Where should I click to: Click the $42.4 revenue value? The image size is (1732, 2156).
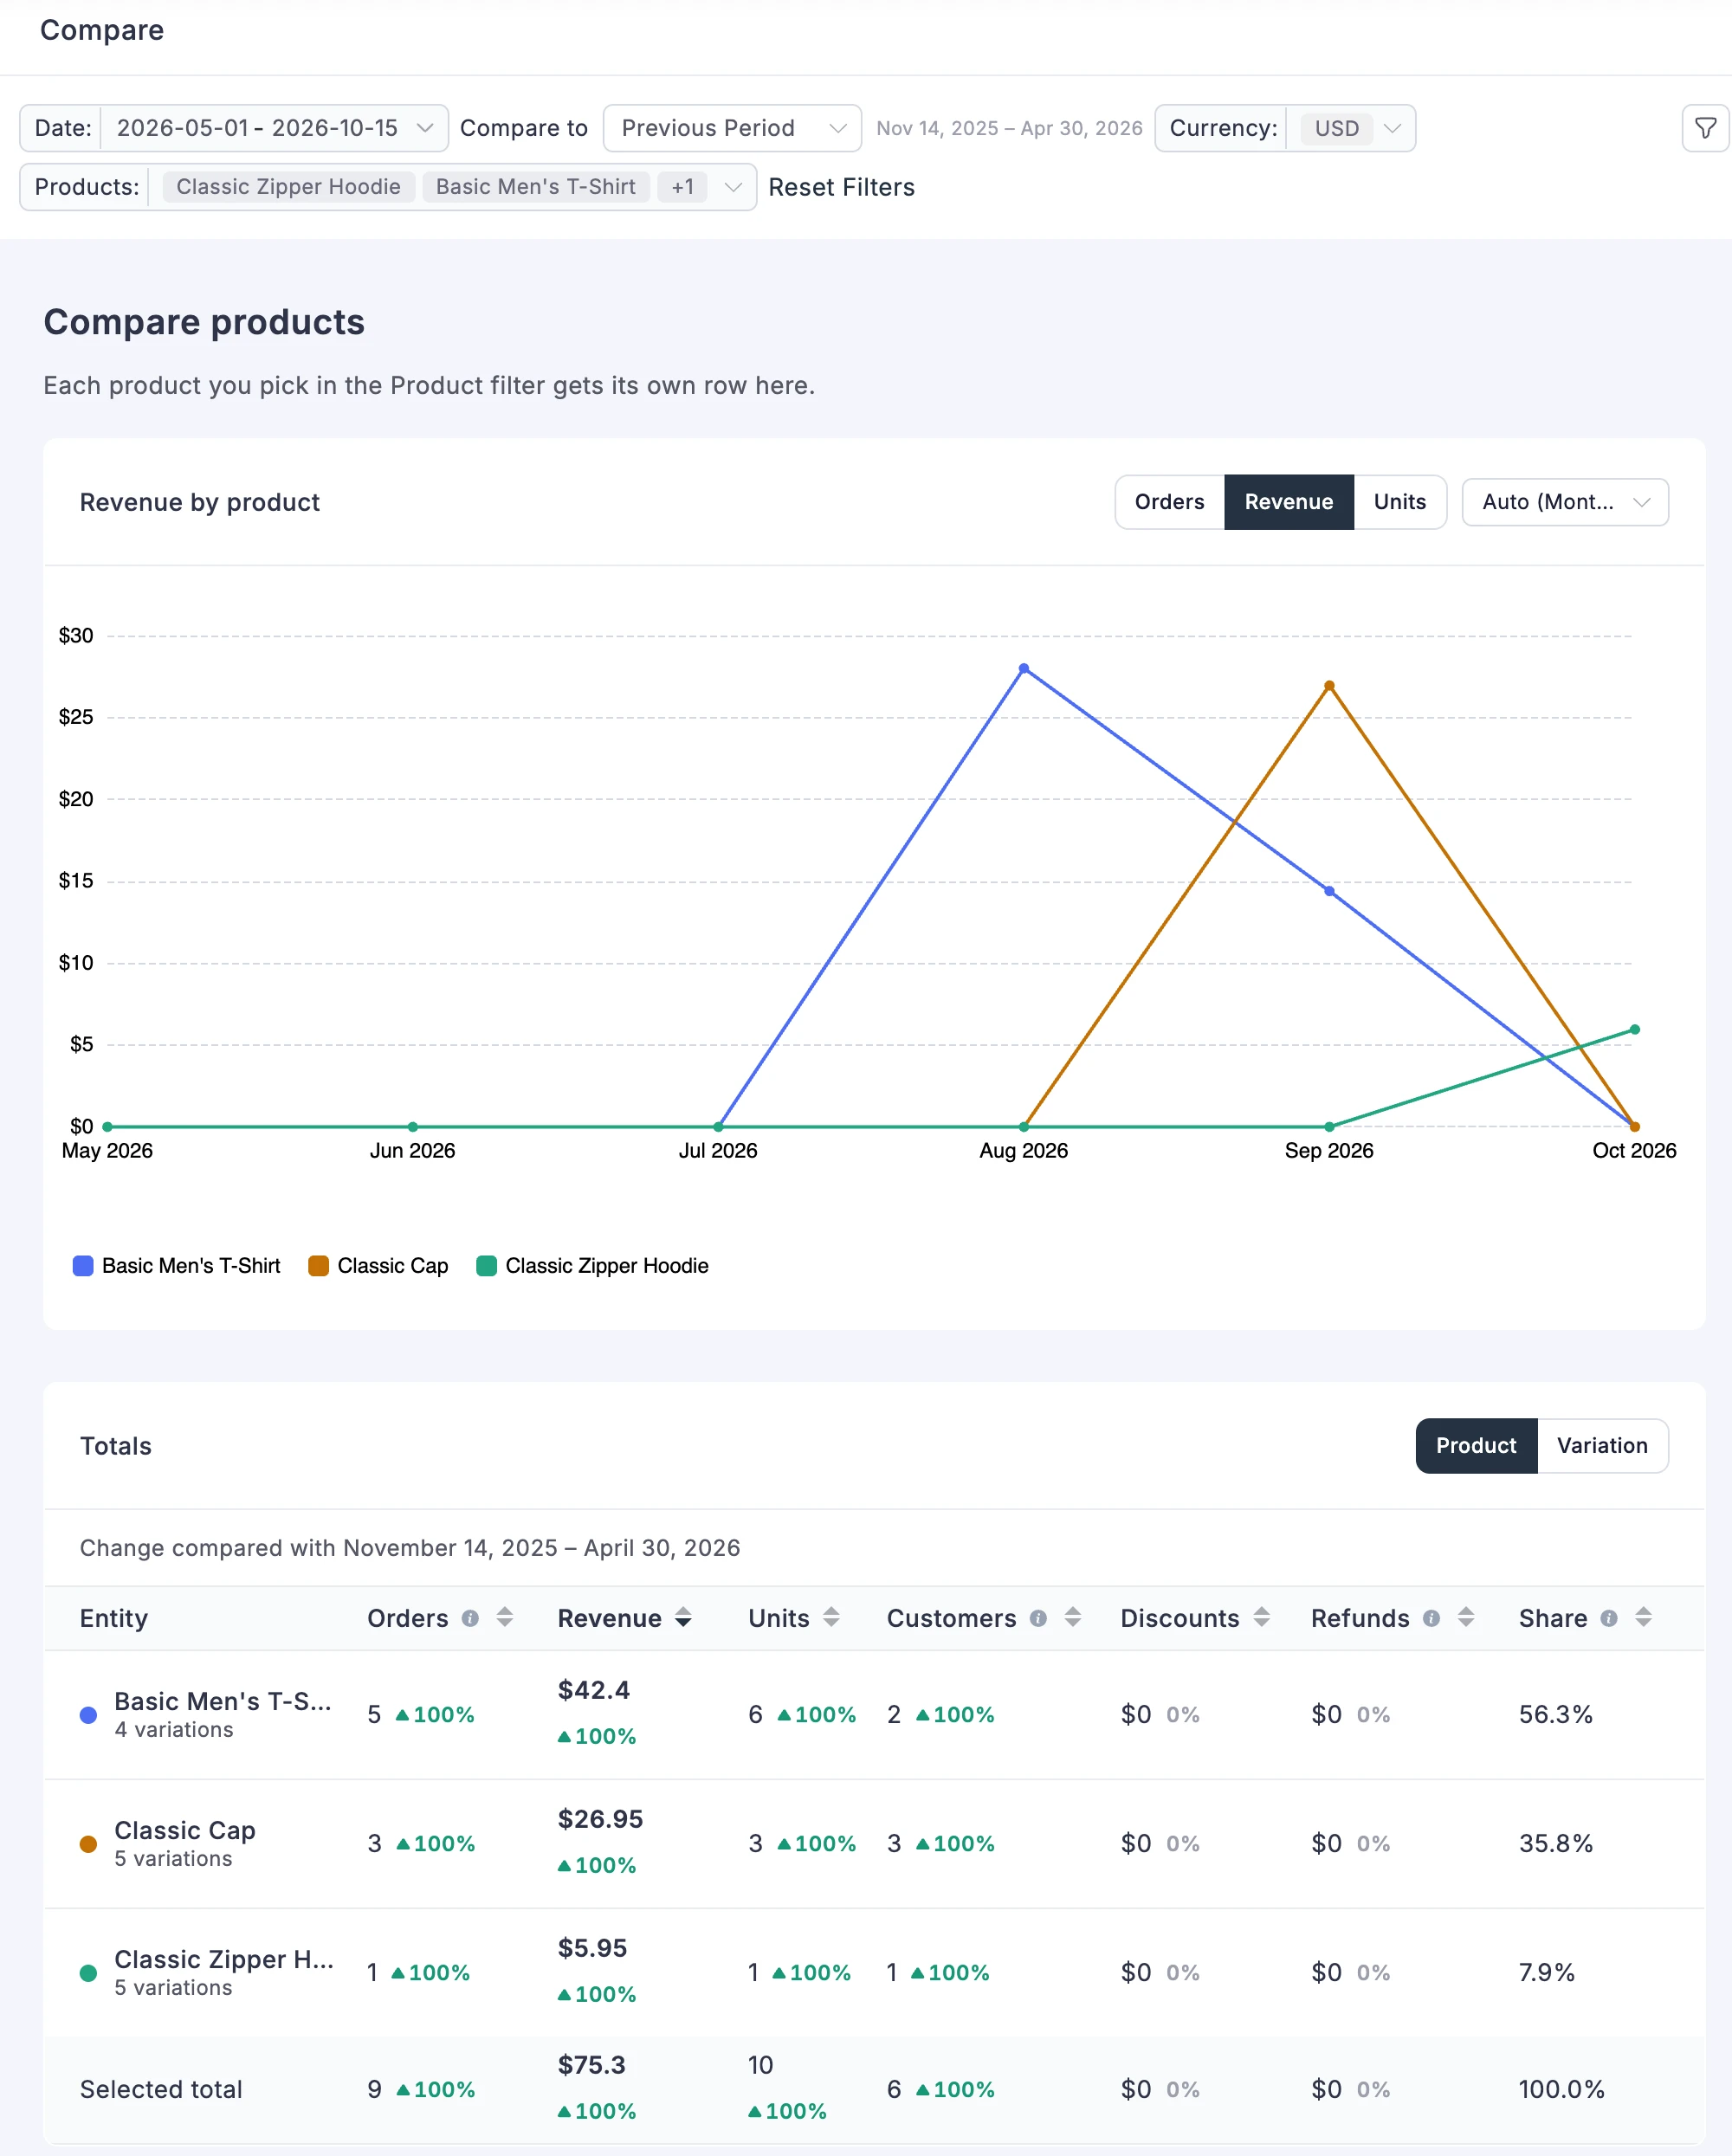pos(594,1690)
